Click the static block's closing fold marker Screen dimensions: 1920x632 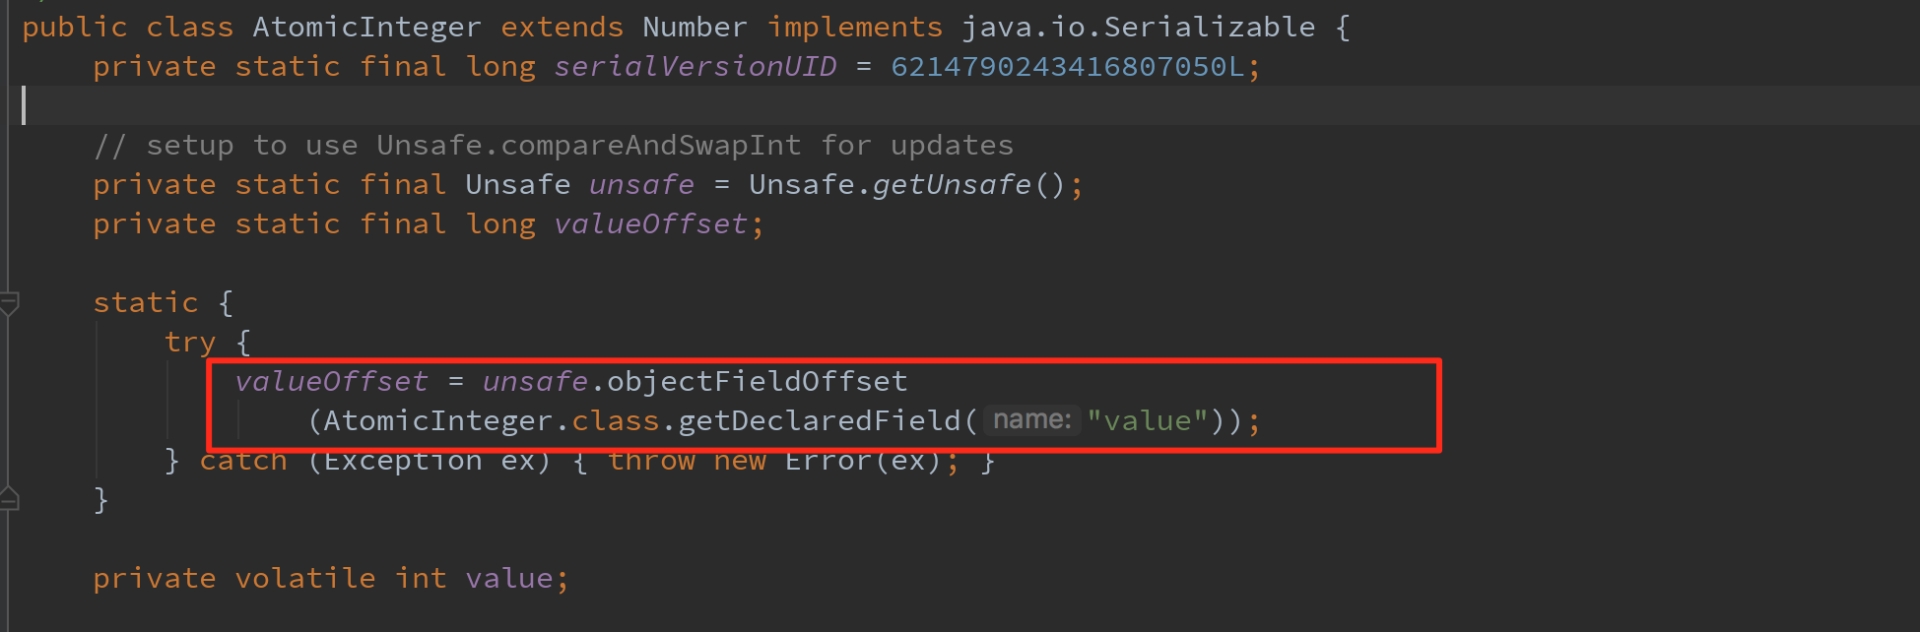[x=10, y=499]
